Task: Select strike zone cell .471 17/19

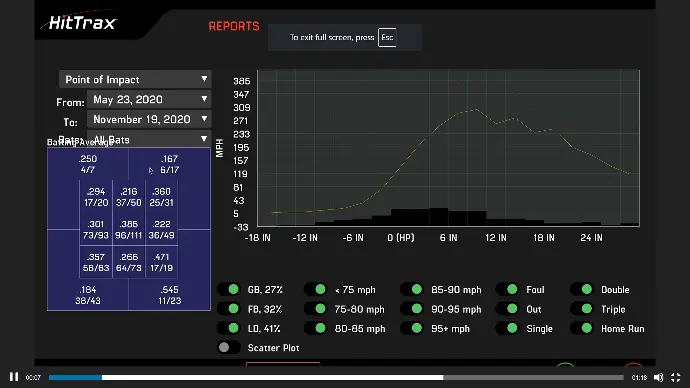Action: click(161, 262)
